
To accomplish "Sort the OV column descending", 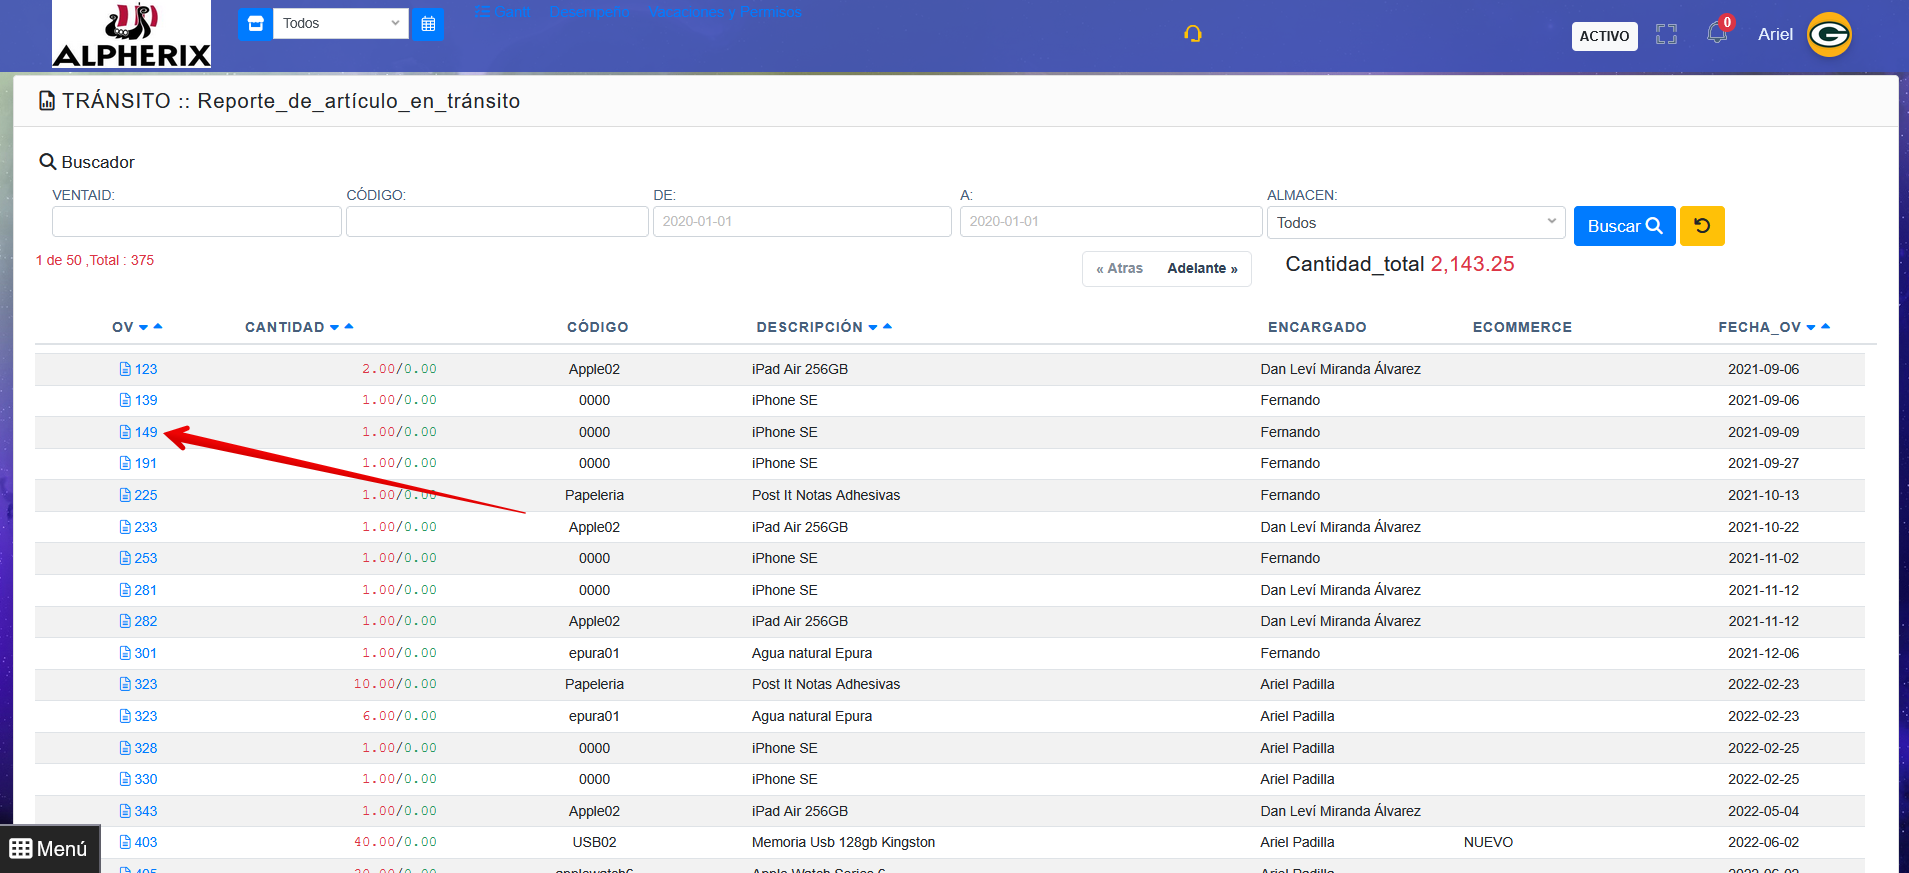I will point(143,328).
